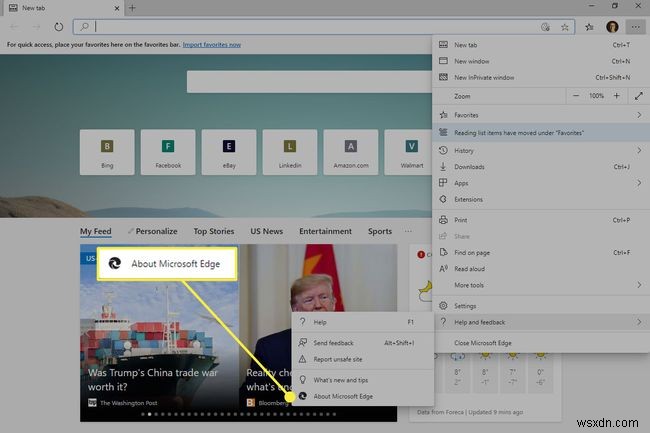Open the China trade war story headline

(153, 380)
